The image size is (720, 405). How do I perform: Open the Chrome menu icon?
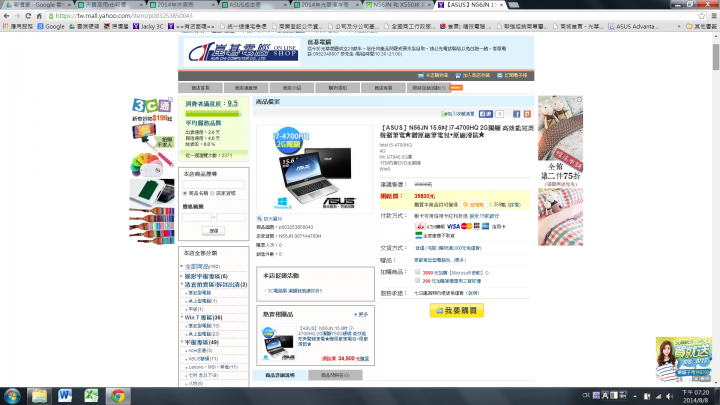[x=714, y=16]
